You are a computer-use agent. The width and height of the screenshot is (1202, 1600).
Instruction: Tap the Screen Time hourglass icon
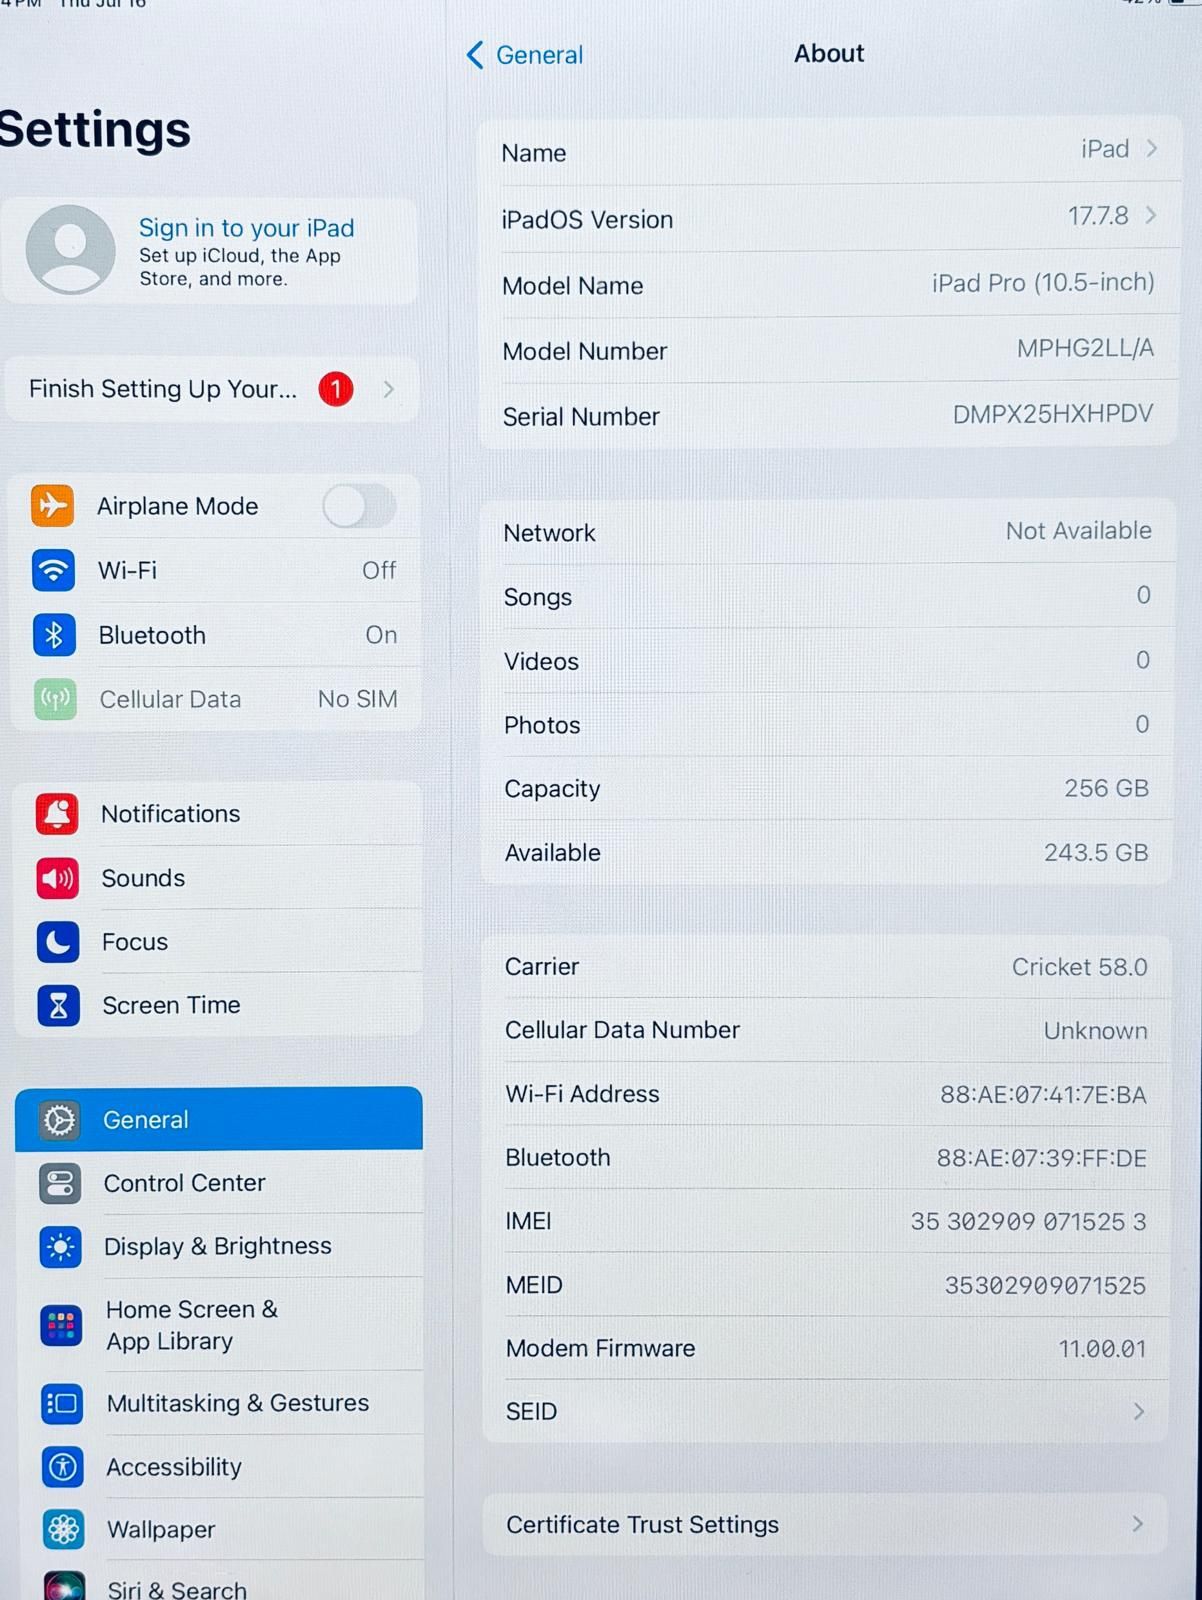59,1006
